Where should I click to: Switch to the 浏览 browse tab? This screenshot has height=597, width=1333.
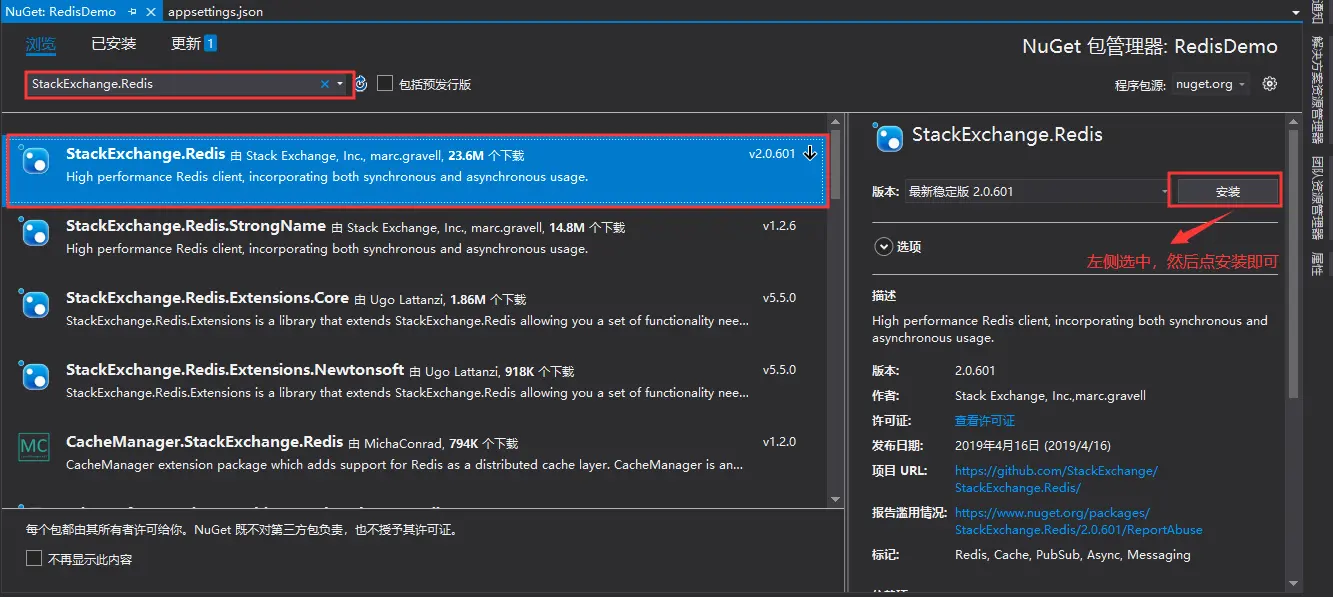[x=41, y=44]
